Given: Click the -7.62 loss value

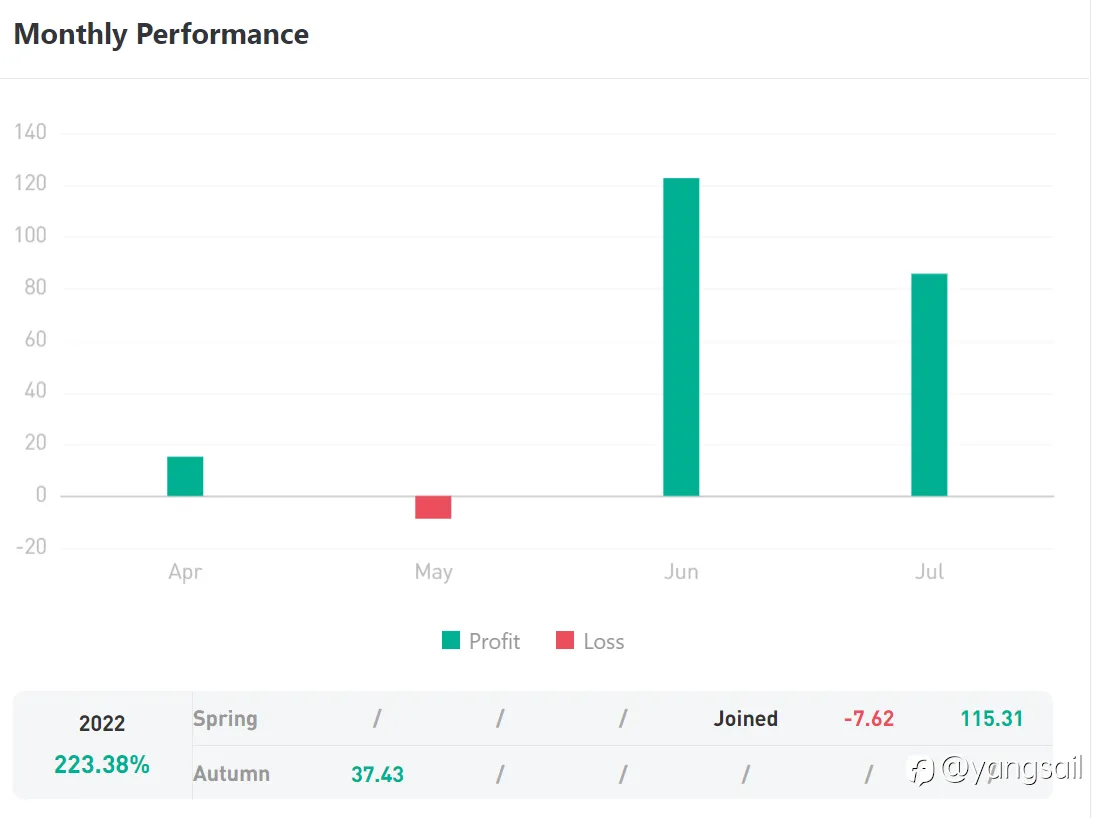Looking at the screenshot, I should pos(868,719).
